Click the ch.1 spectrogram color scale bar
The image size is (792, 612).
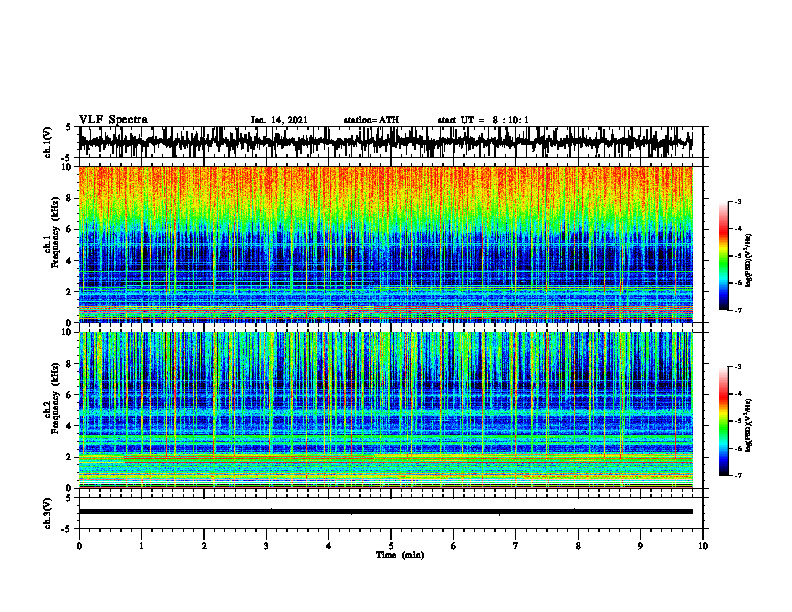click(724, 256)
